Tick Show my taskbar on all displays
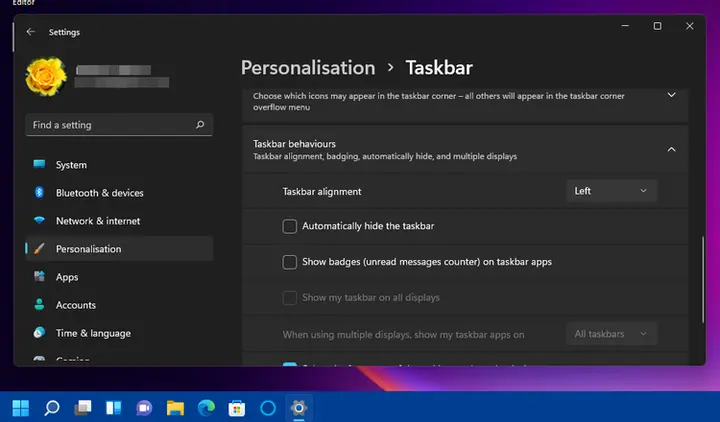Screen dimensions: 720x422 pyautogui.click(x=289, y=298)
